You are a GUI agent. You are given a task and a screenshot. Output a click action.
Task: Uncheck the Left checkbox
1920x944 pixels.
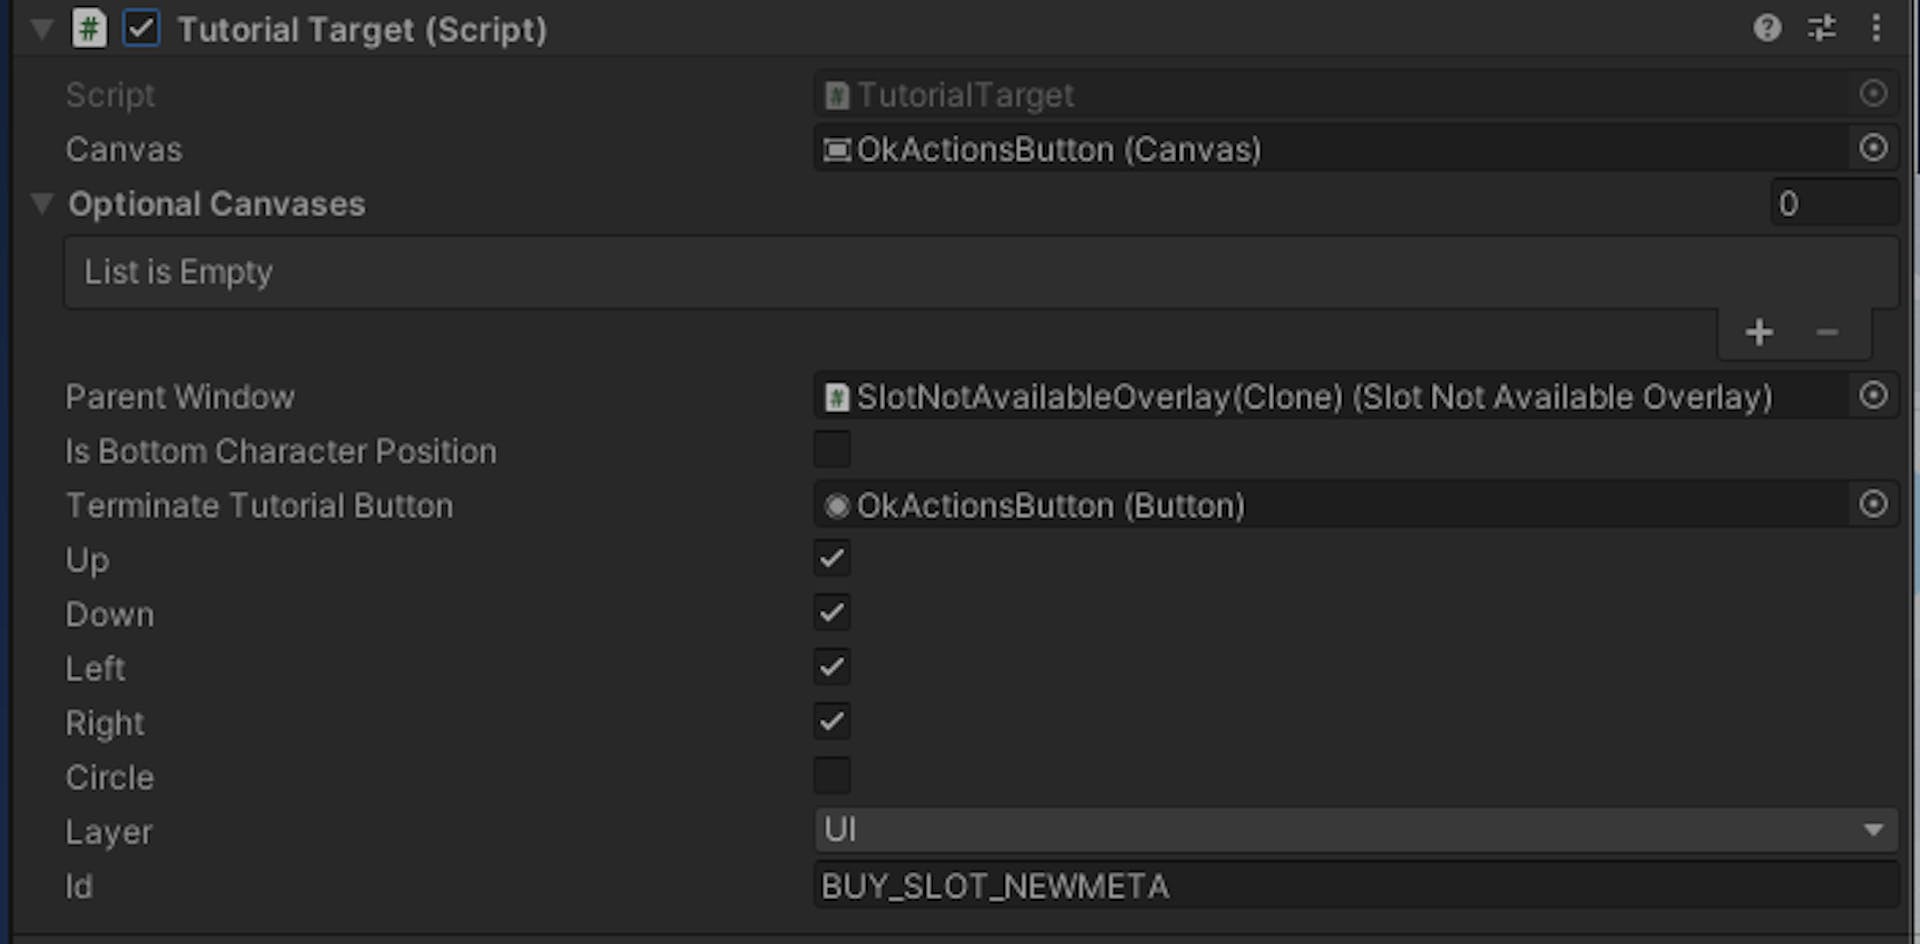(832, 667)
